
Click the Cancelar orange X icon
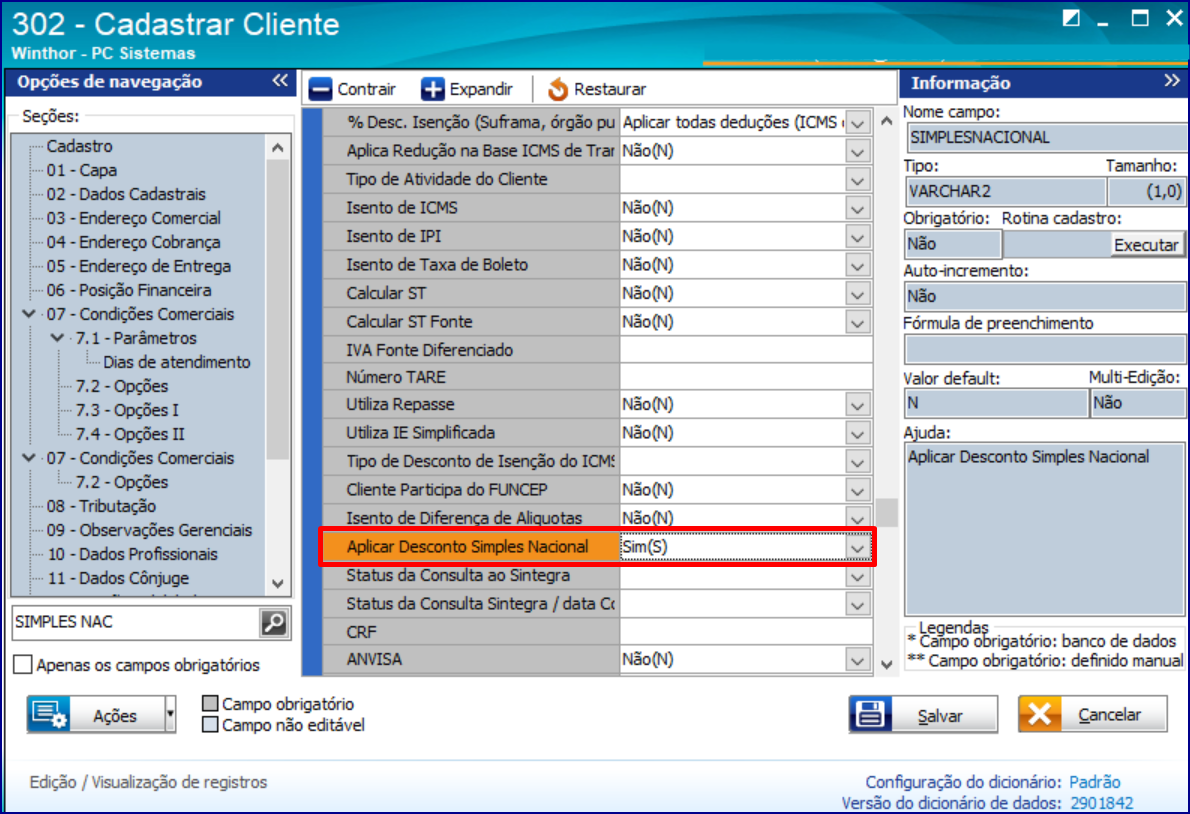pos(1040,715)
